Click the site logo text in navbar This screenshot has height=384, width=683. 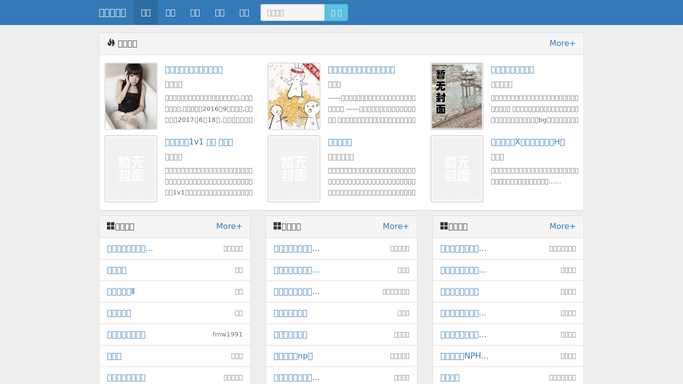112,13
